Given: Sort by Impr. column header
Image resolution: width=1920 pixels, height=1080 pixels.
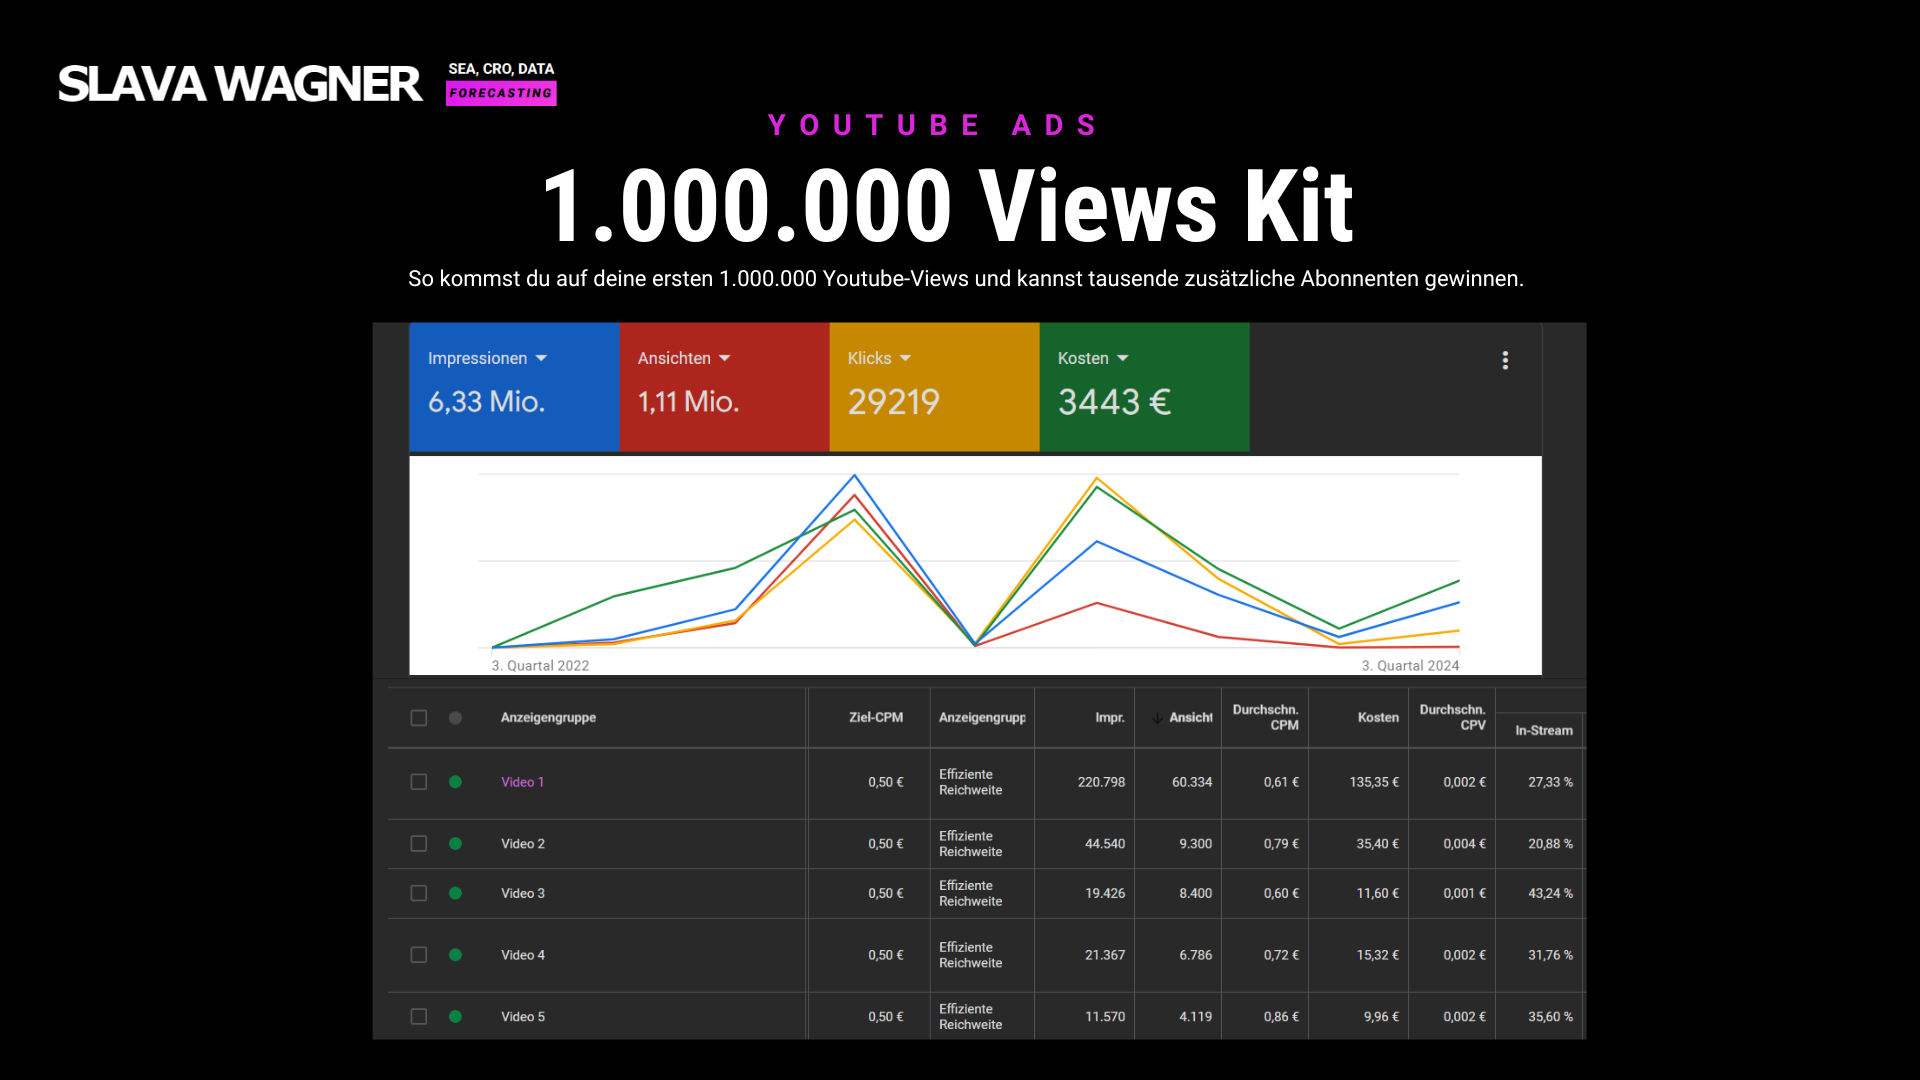Looking at the screenshot, I should pos(1110,718).
